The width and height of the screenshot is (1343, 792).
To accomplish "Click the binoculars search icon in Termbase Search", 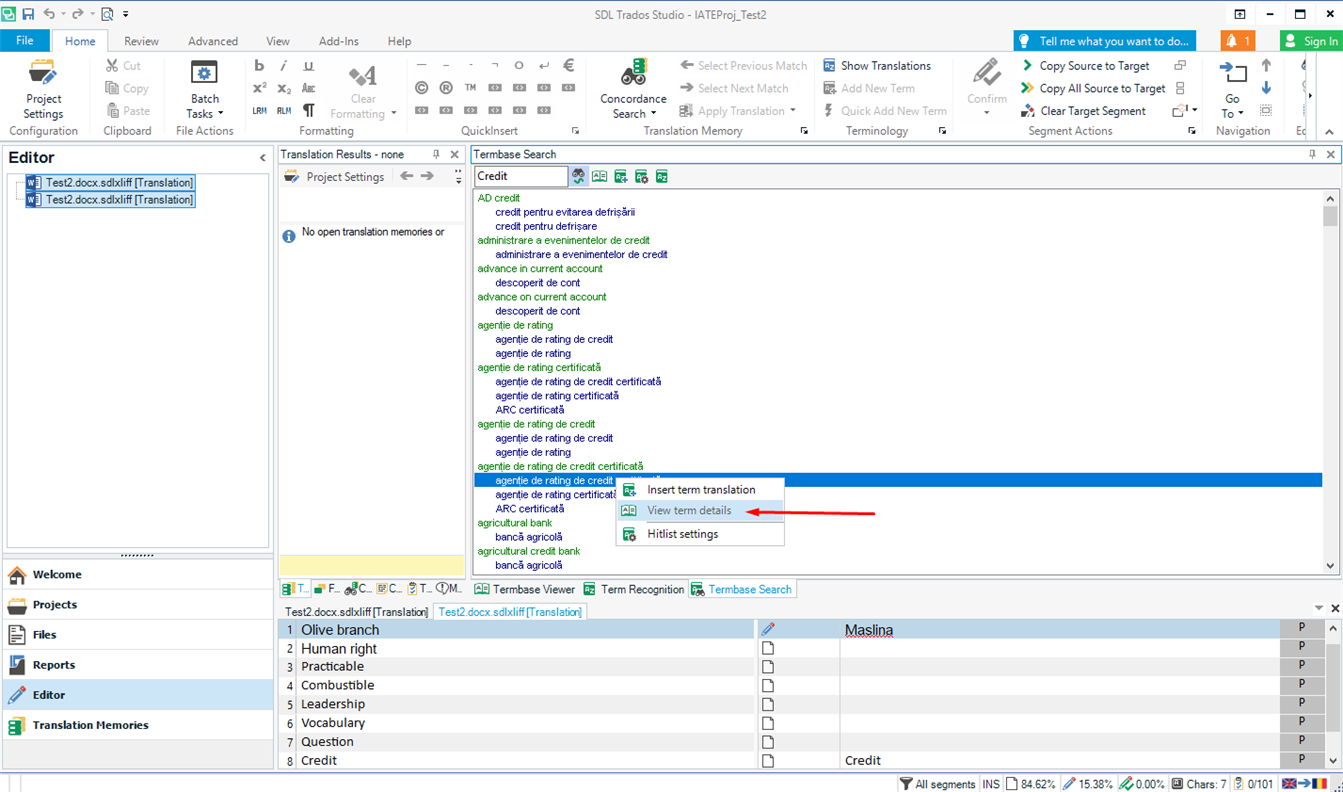I will (579, 176).
